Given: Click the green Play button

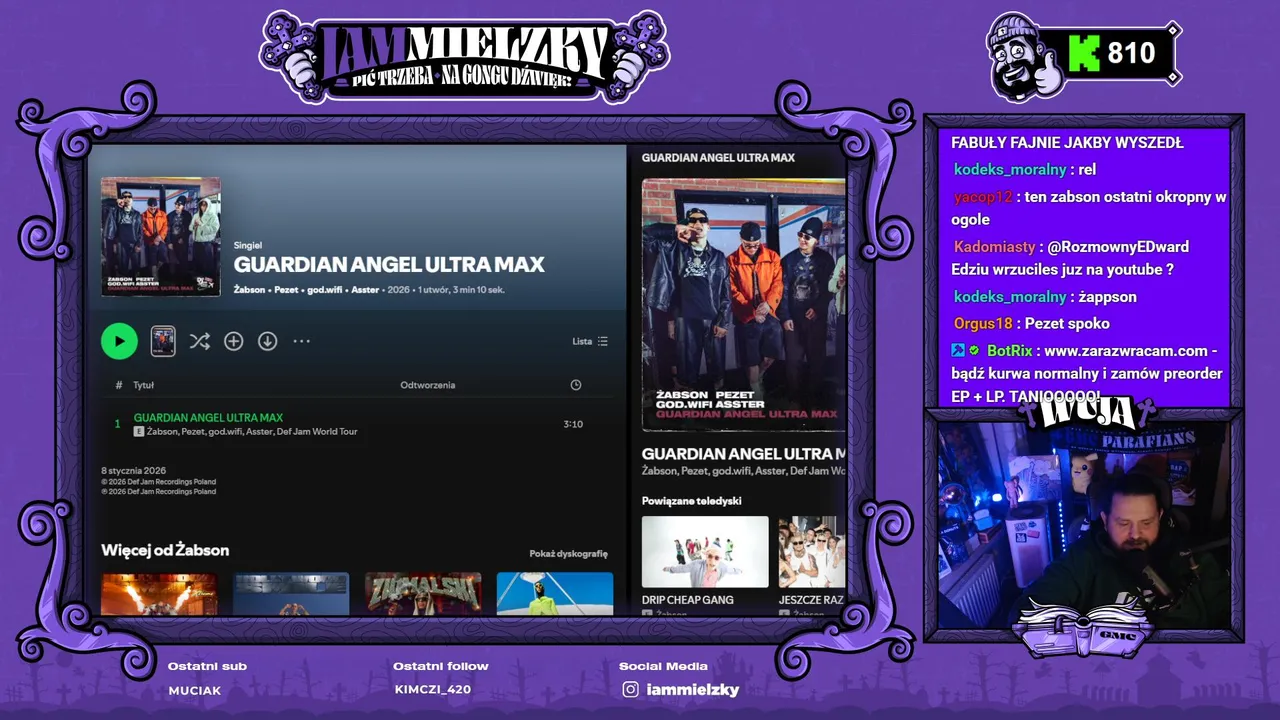Looking at the screenshot, I should pyautogui.click(x=119, y=341).
